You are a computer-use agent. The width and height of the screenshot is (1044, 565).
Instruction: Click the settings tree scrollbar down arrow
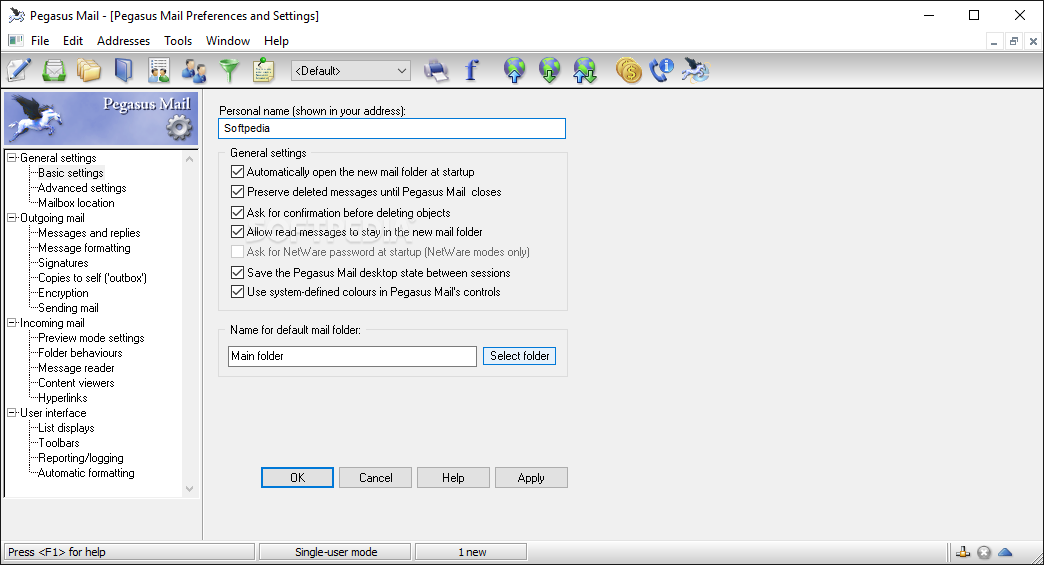click(x=190, y=489)
